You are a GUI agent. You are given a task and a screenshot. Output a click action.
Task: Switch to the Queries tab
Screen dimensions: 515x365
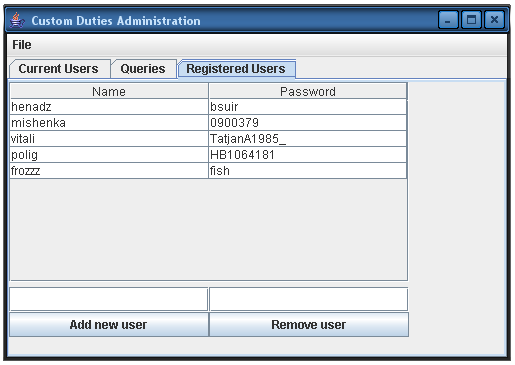[x=143, y=69]
